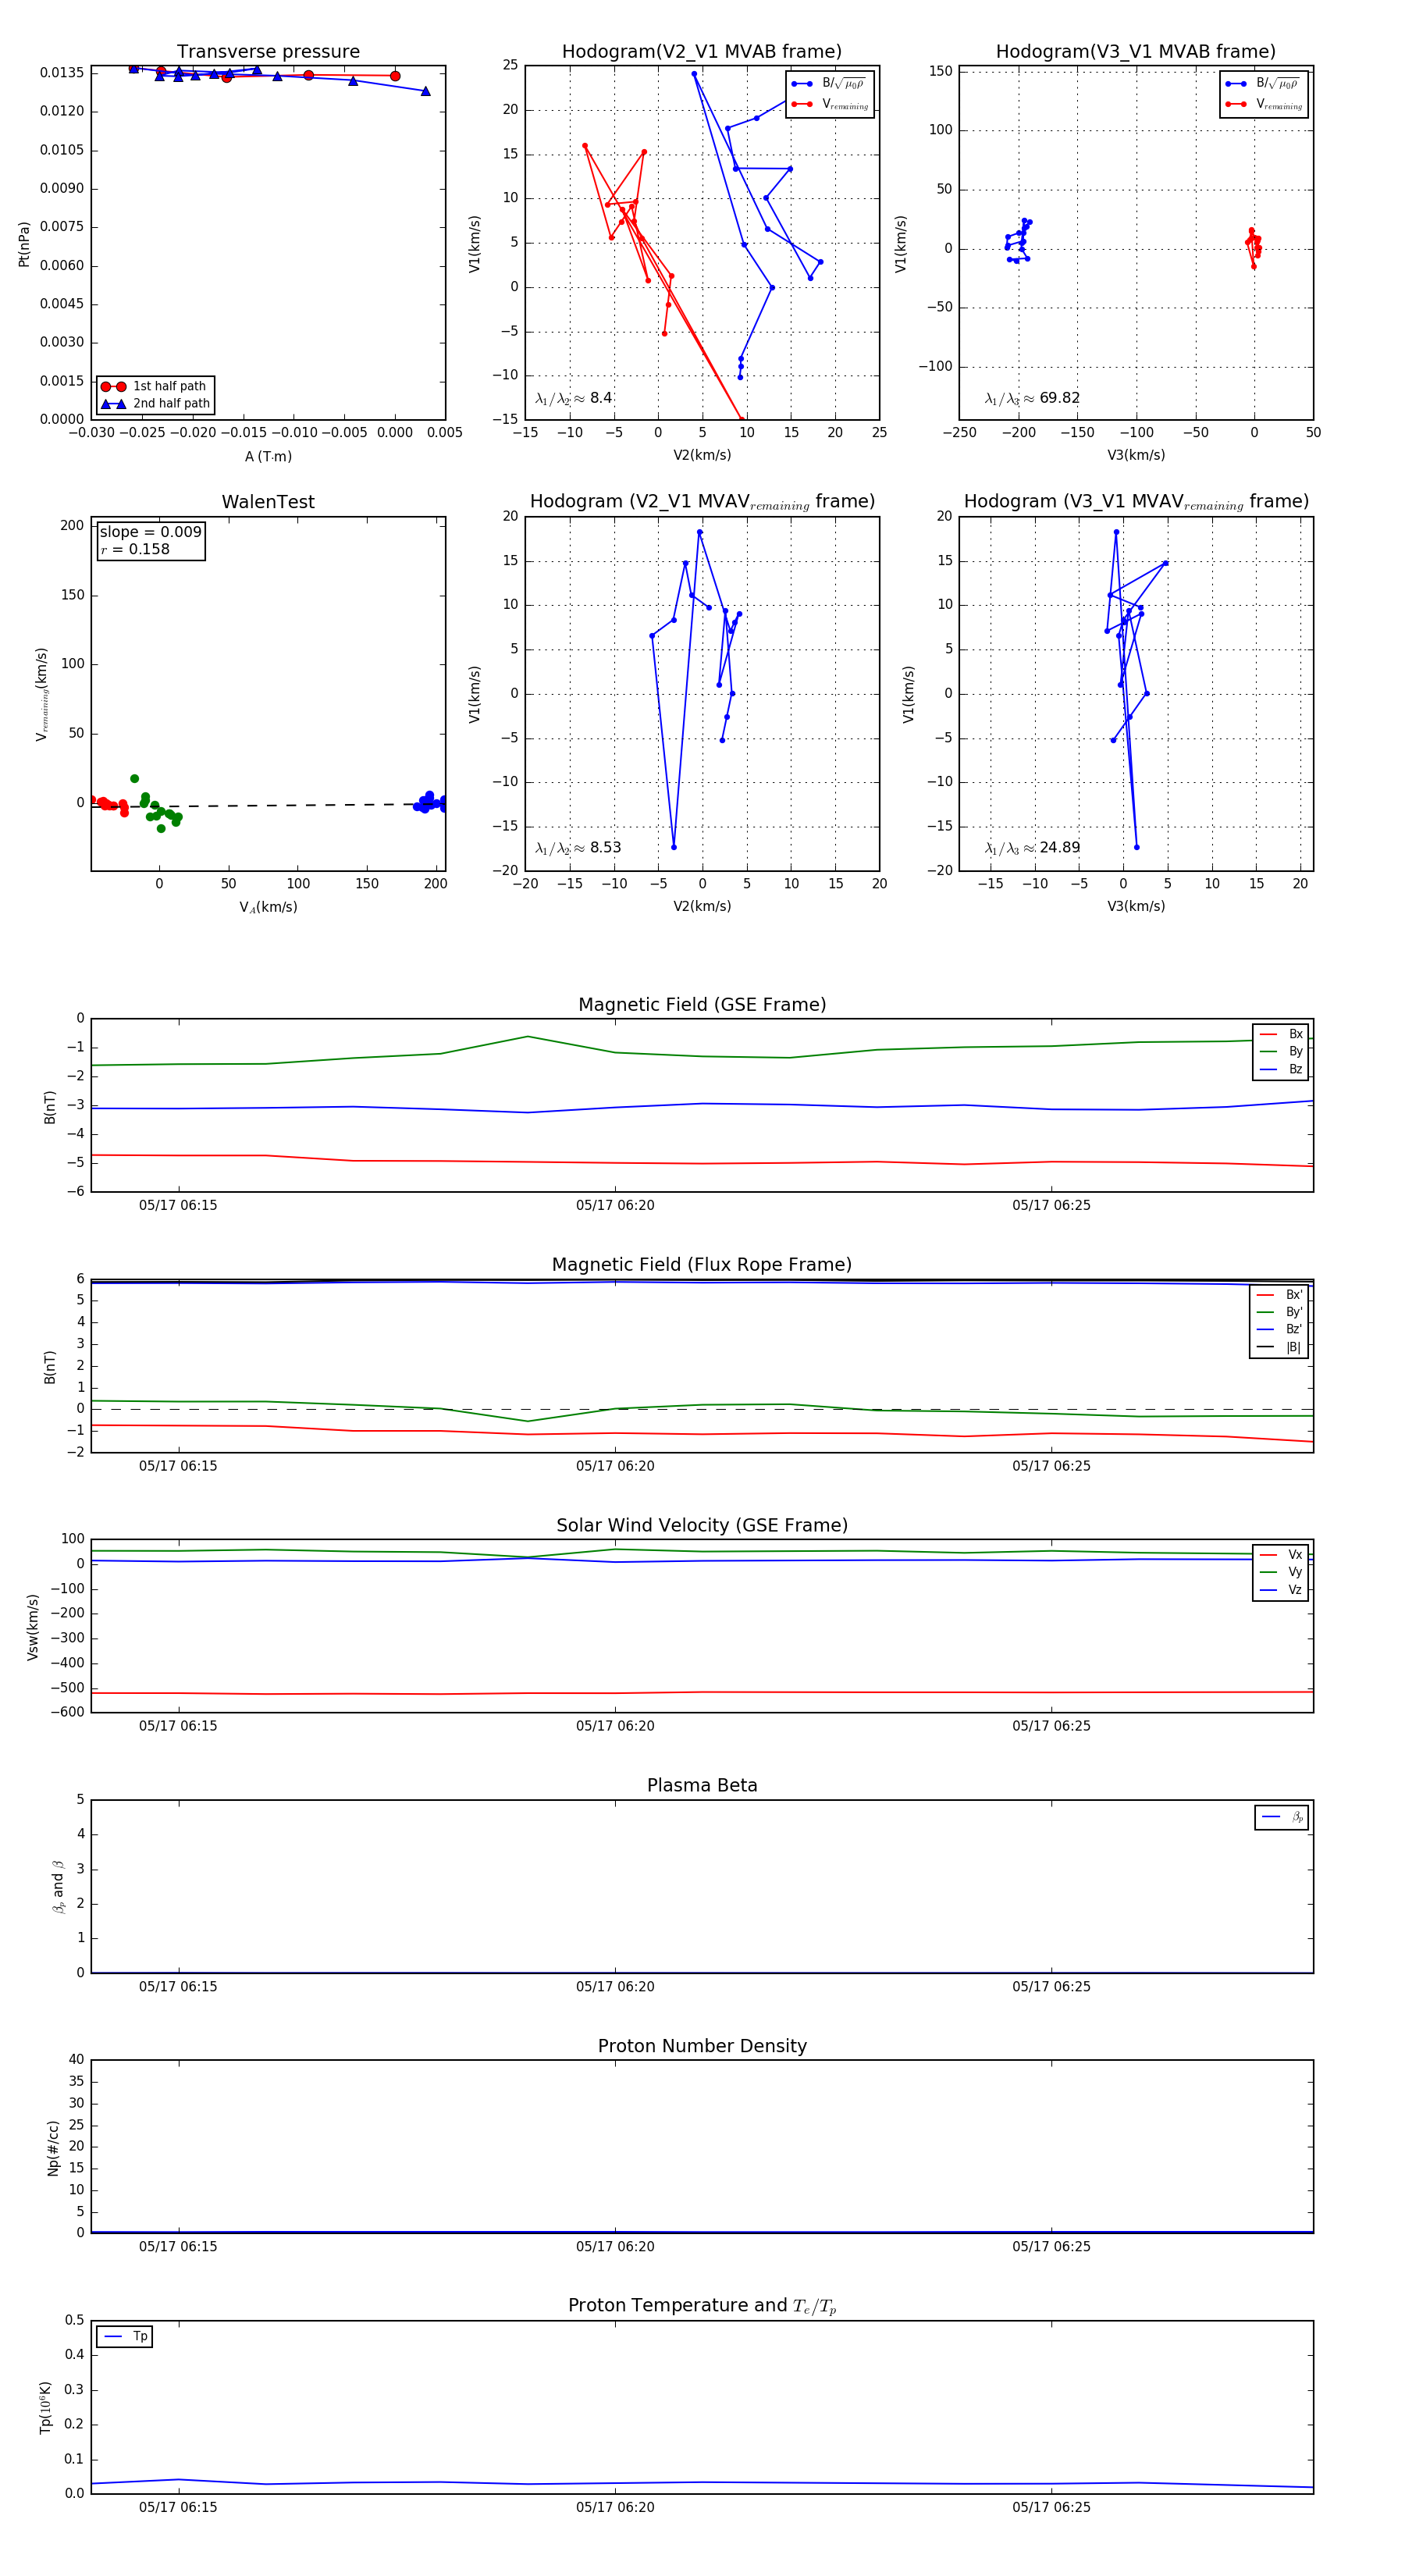Screen dimensions: 1405x2576
Task: Click the 'Transverse pressure' plot title
Action: (268, 52)
